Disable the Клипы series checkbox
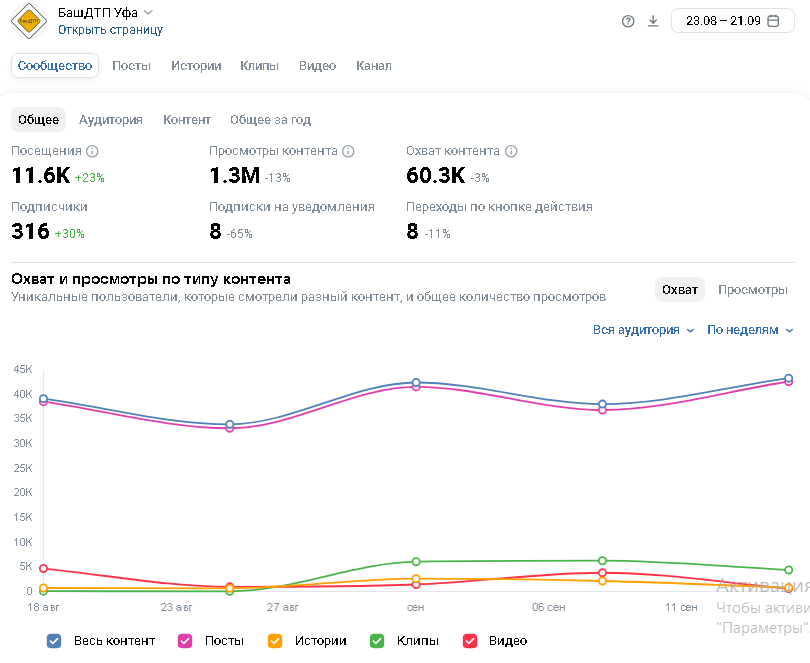Viewport: 810px width, 663px height. click(377, 641)
